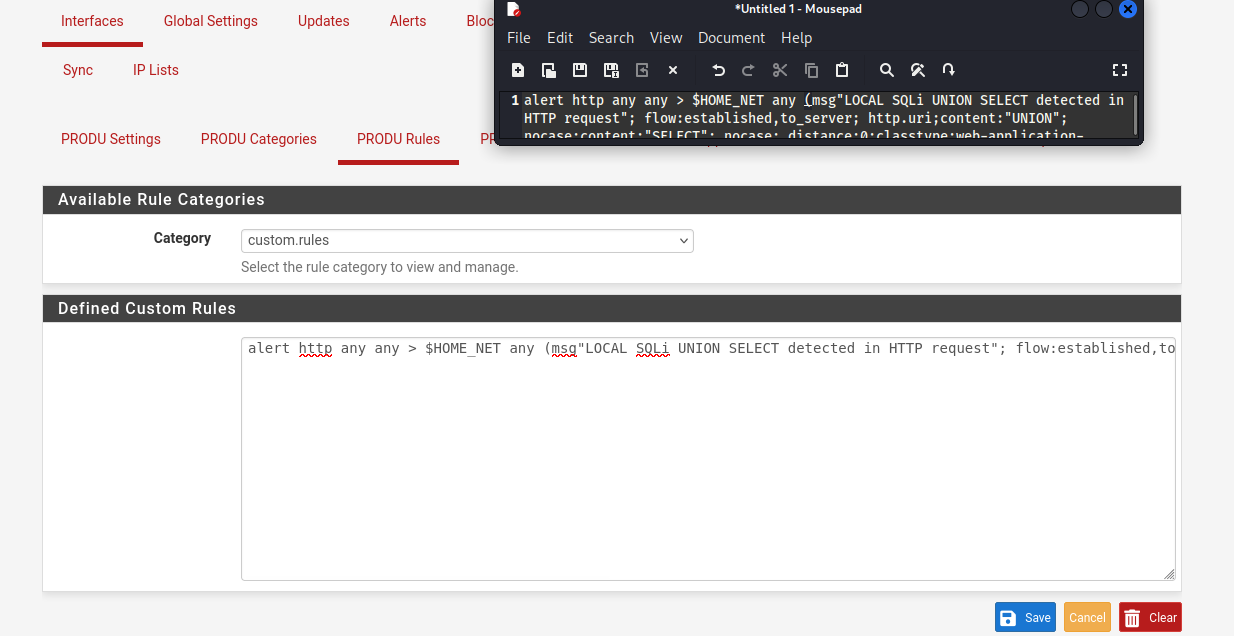1234x636 pixels.
Task: Cancel the custom rules edit
Action: [1087, 617]
